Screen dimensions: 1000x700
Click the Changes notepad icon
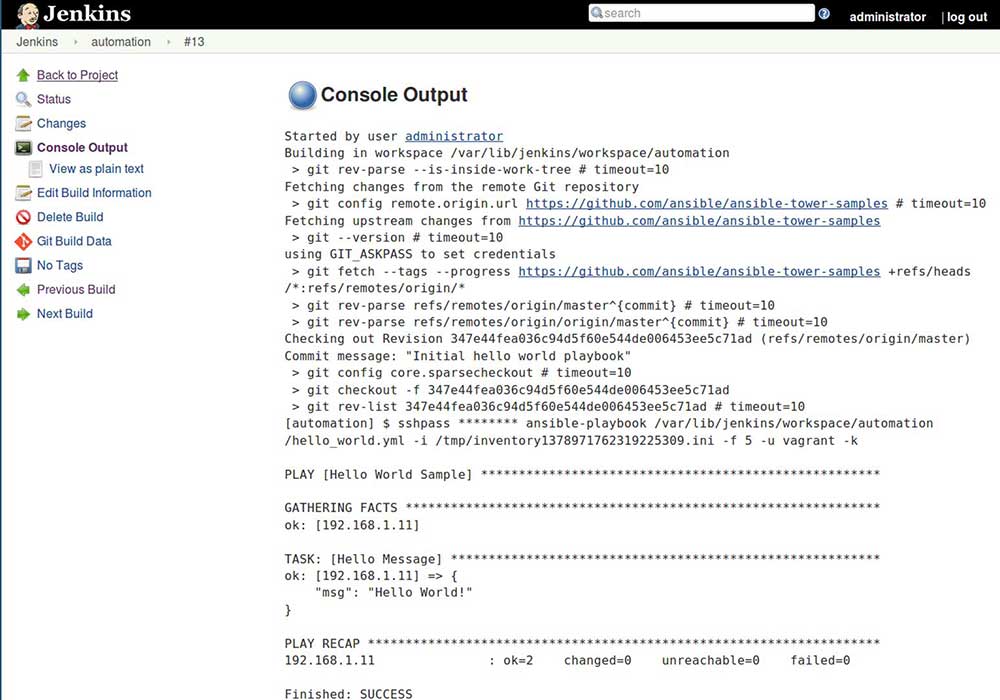coord(24,123)
